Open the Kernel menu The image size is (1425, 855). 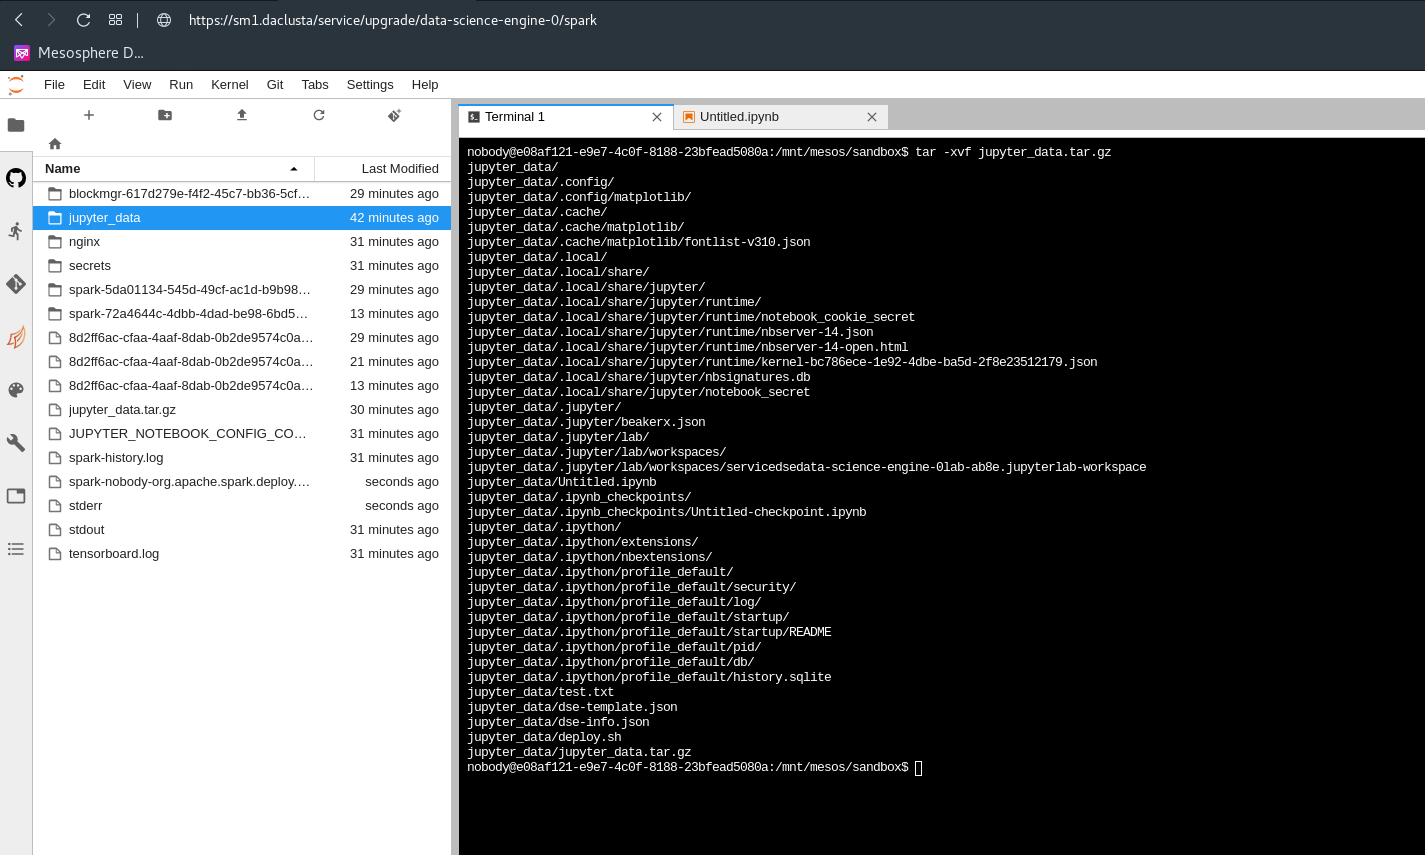pos(230,85)
